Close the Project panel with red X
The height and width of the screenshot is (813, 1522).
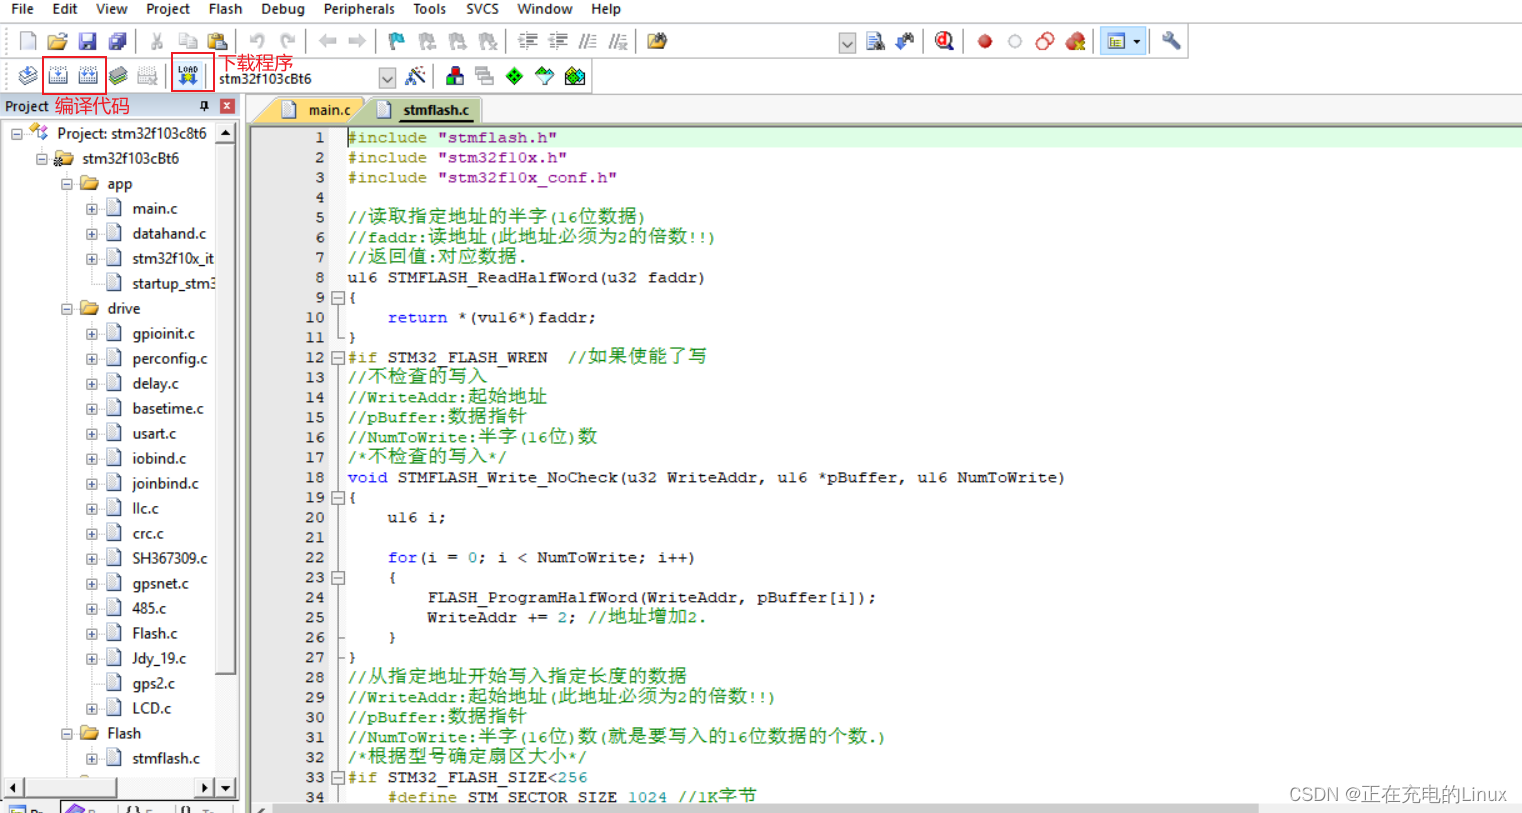(x=227, y=106)
